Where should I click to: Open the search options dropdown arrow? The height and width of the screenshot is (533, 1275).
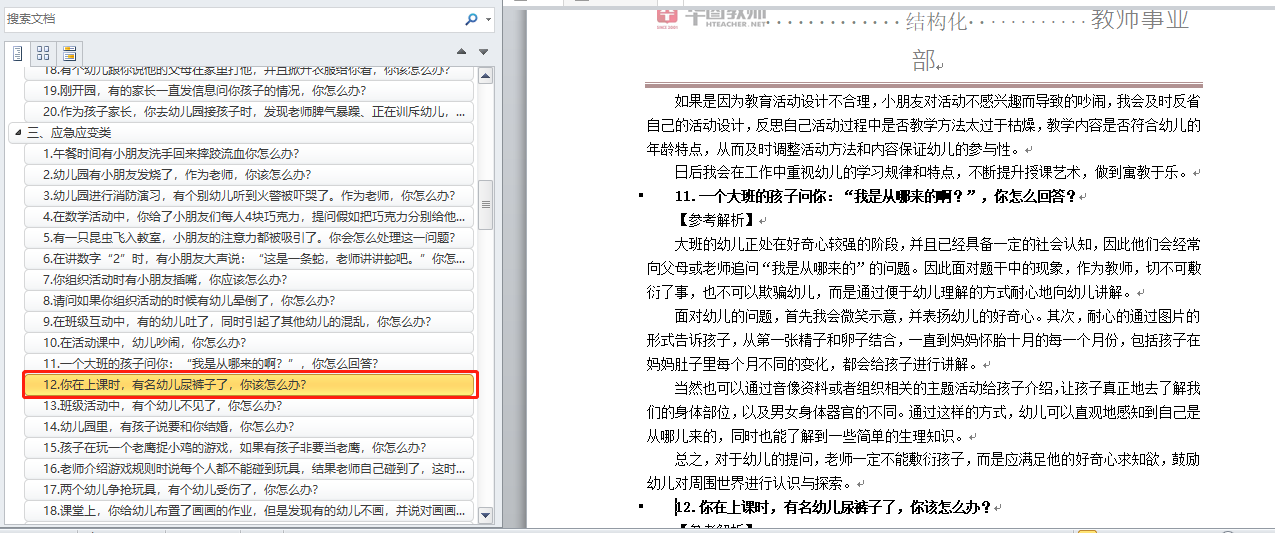pyautogui.click(x=488, y=20)
